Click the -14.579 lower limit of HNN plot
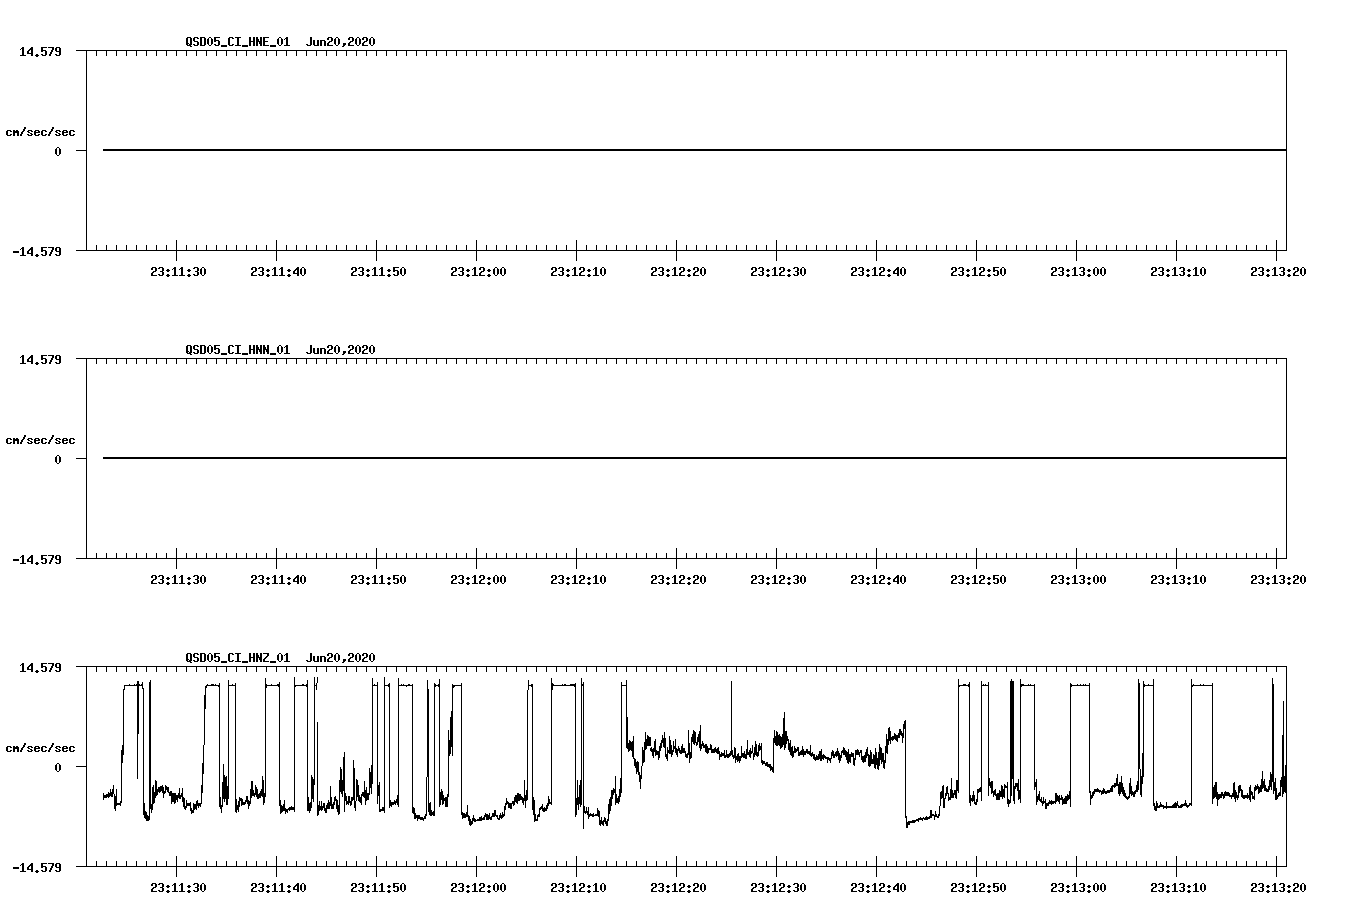The width and height of the screenshot is (1358, 924). coord(36,560)
